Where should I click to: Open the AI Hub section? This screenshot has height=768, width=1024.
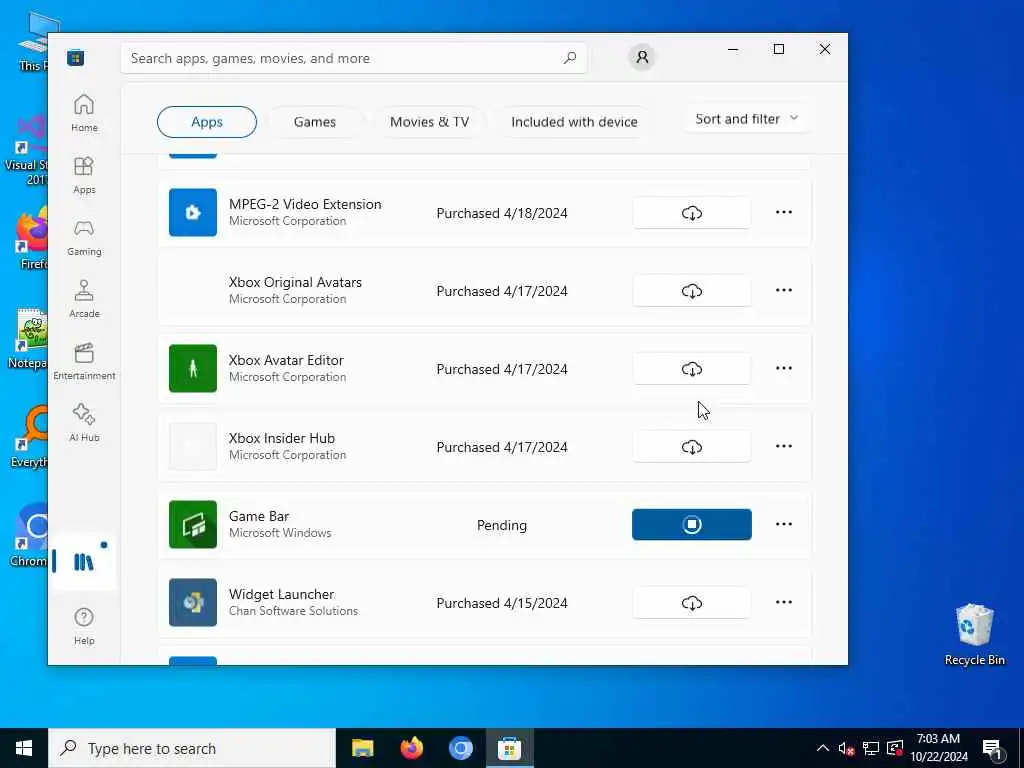84,423
